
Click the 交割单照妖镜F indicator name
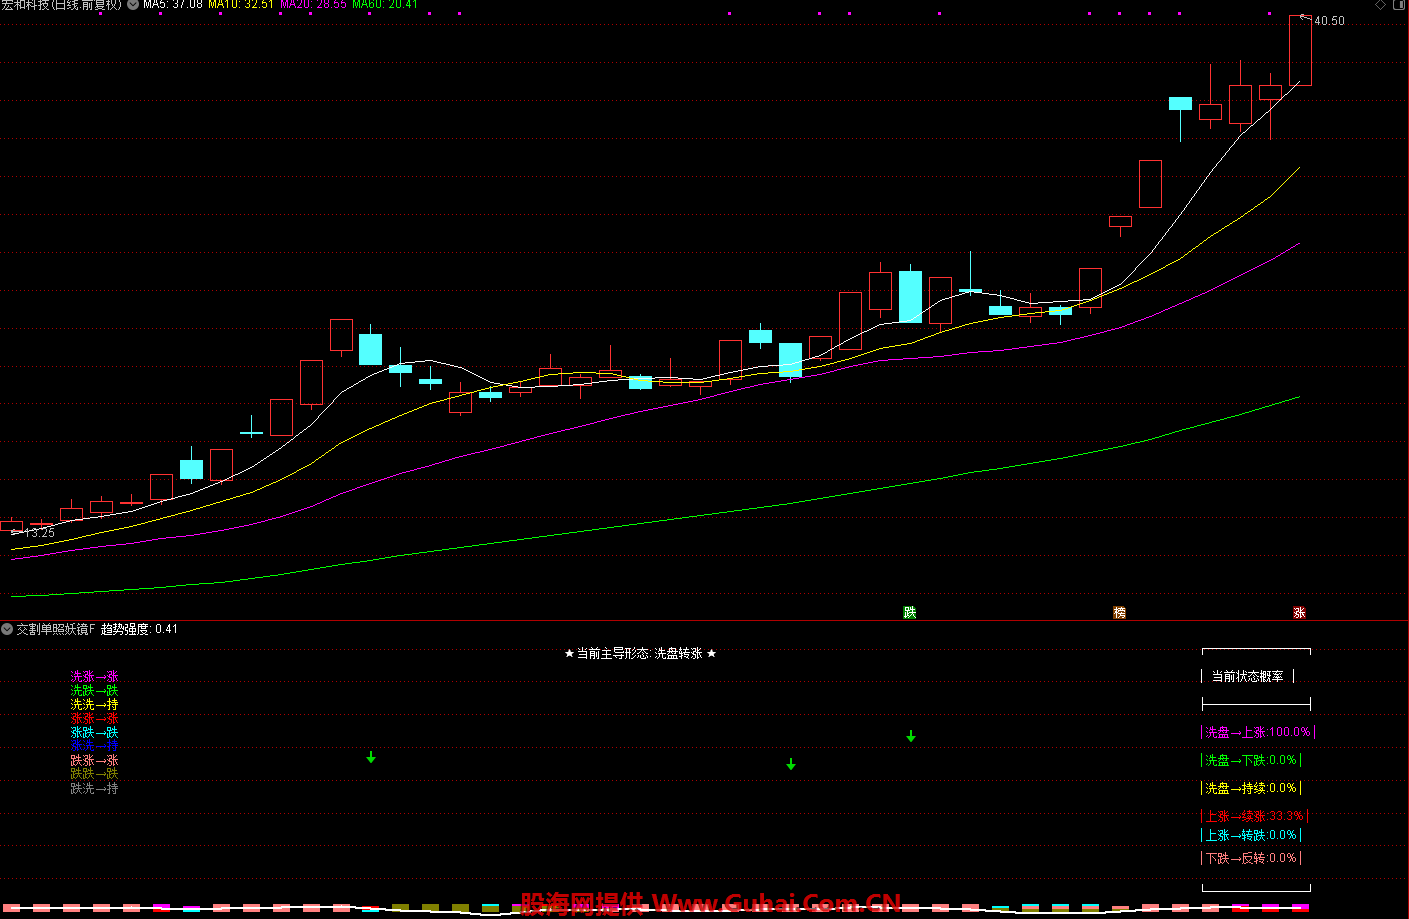[x=56, y=629]
